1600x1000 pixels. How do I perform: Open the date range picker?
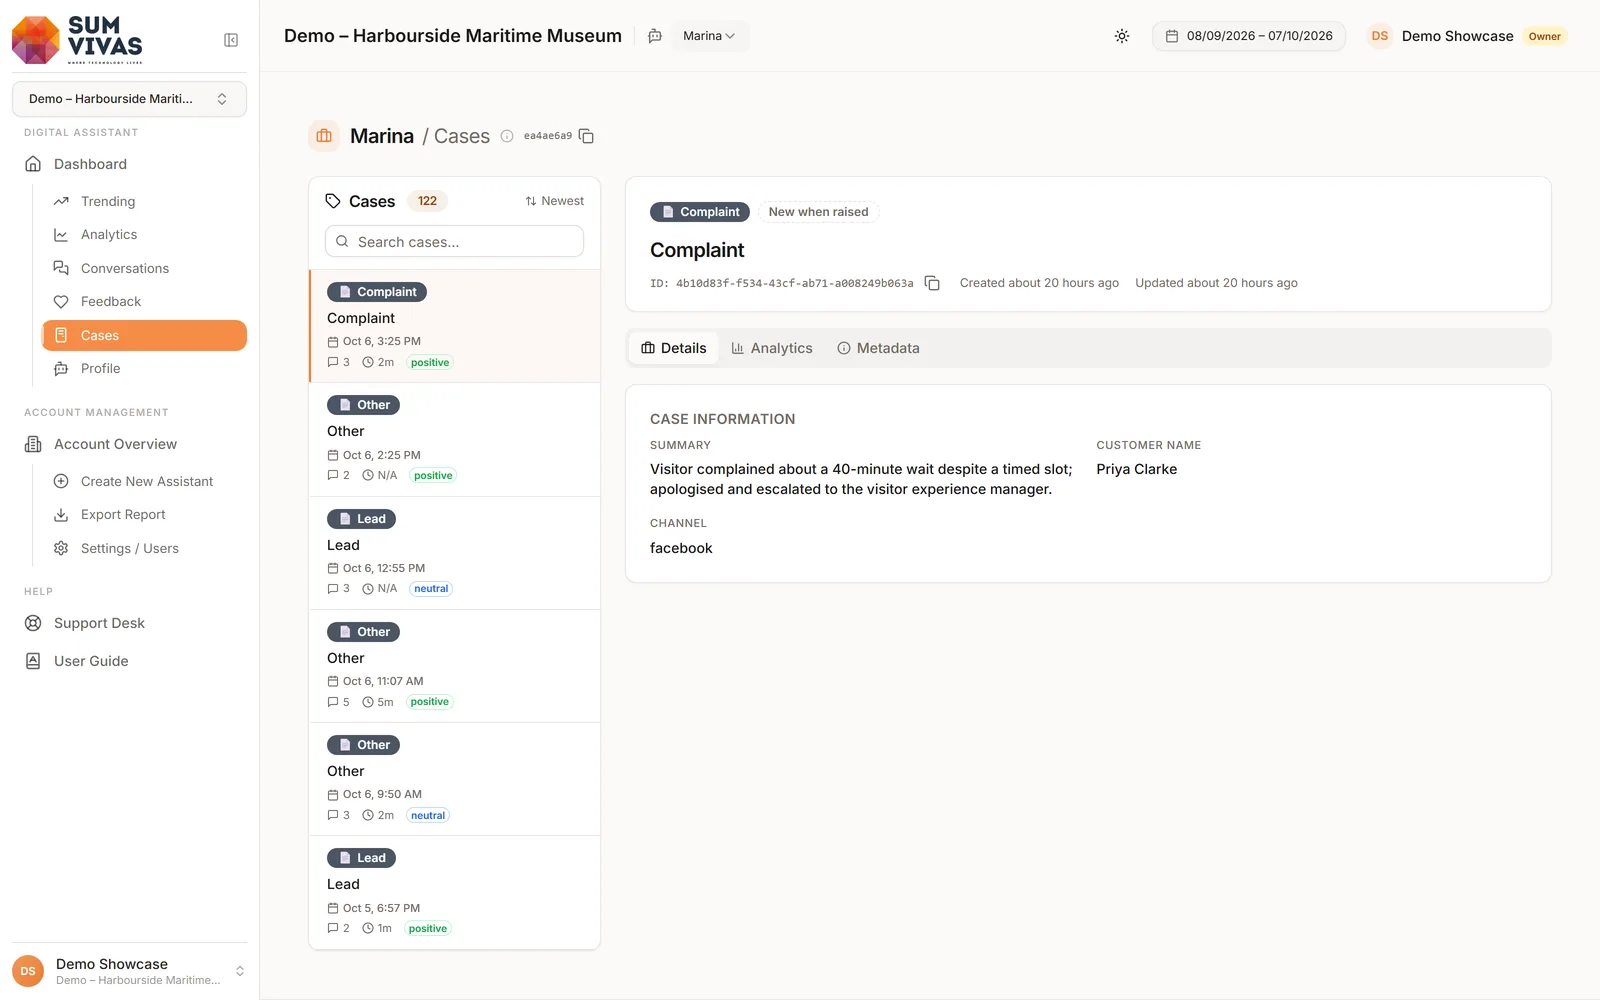coord(1249,36)
